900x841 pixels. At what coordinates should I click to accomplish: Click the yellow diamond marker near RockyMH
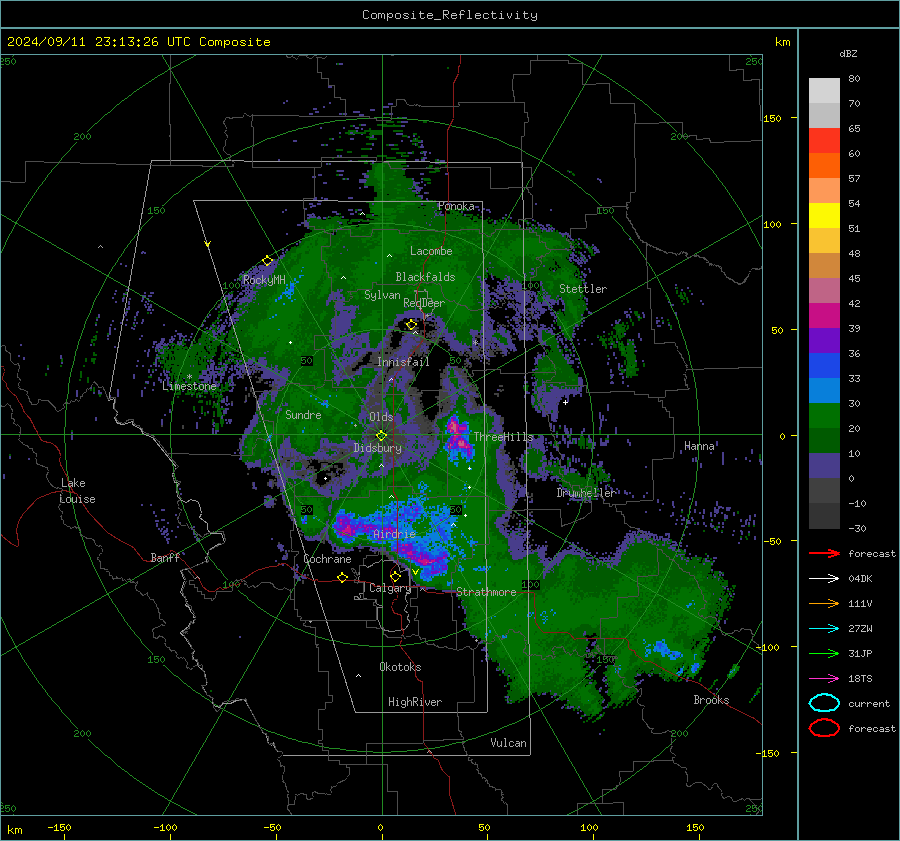pos(267,261)
